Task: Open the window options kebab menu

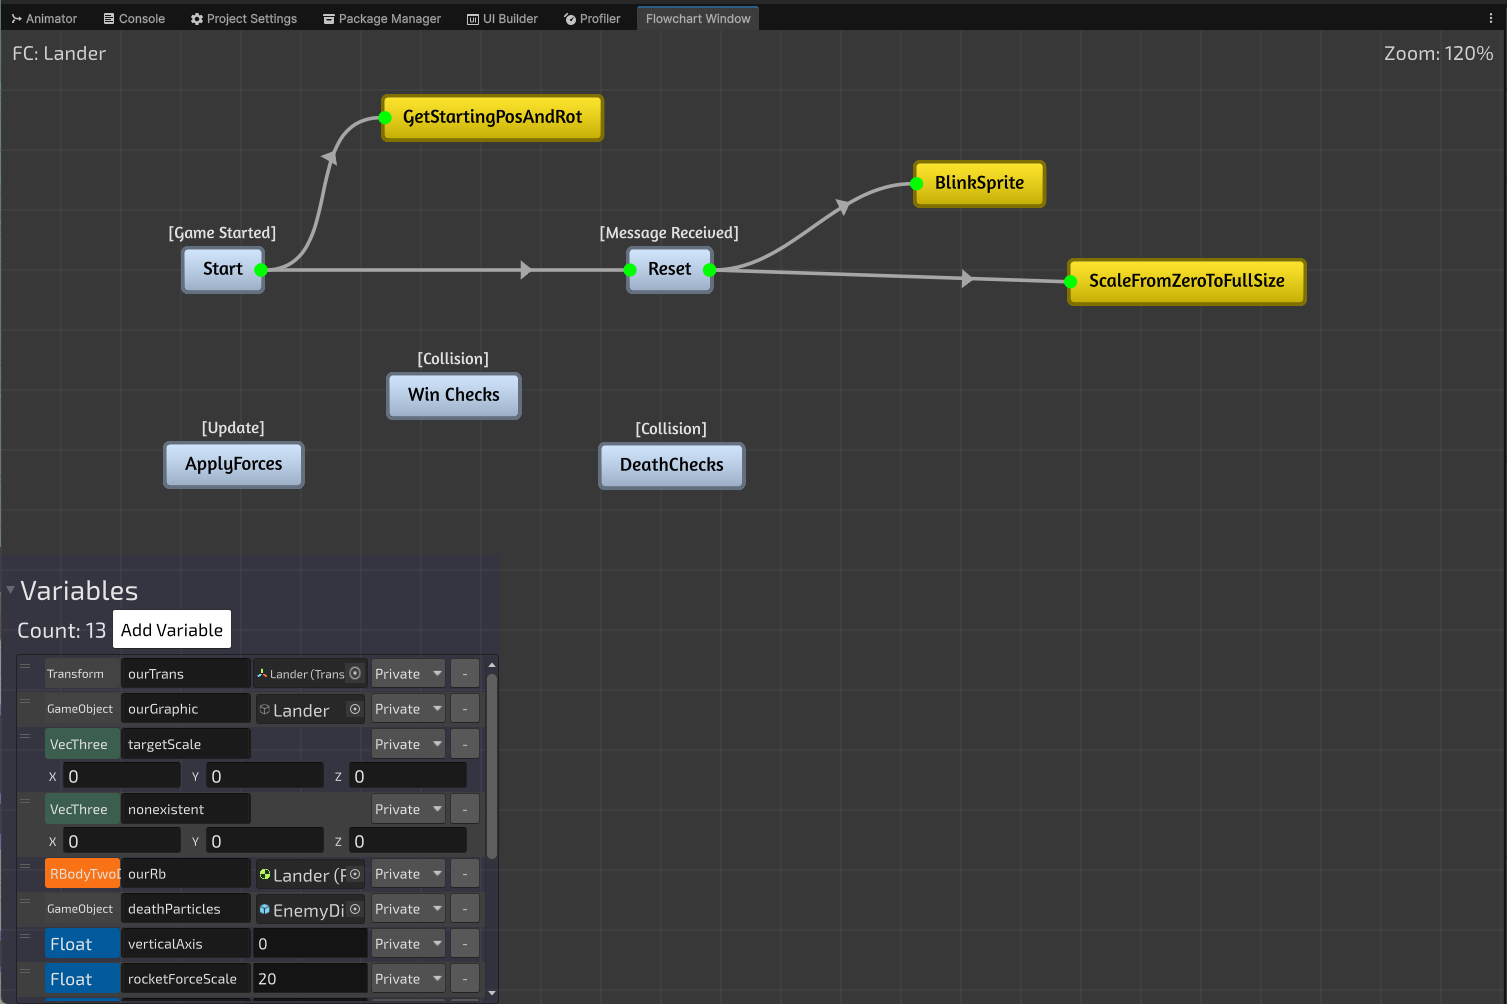Action: (1491, 18)
